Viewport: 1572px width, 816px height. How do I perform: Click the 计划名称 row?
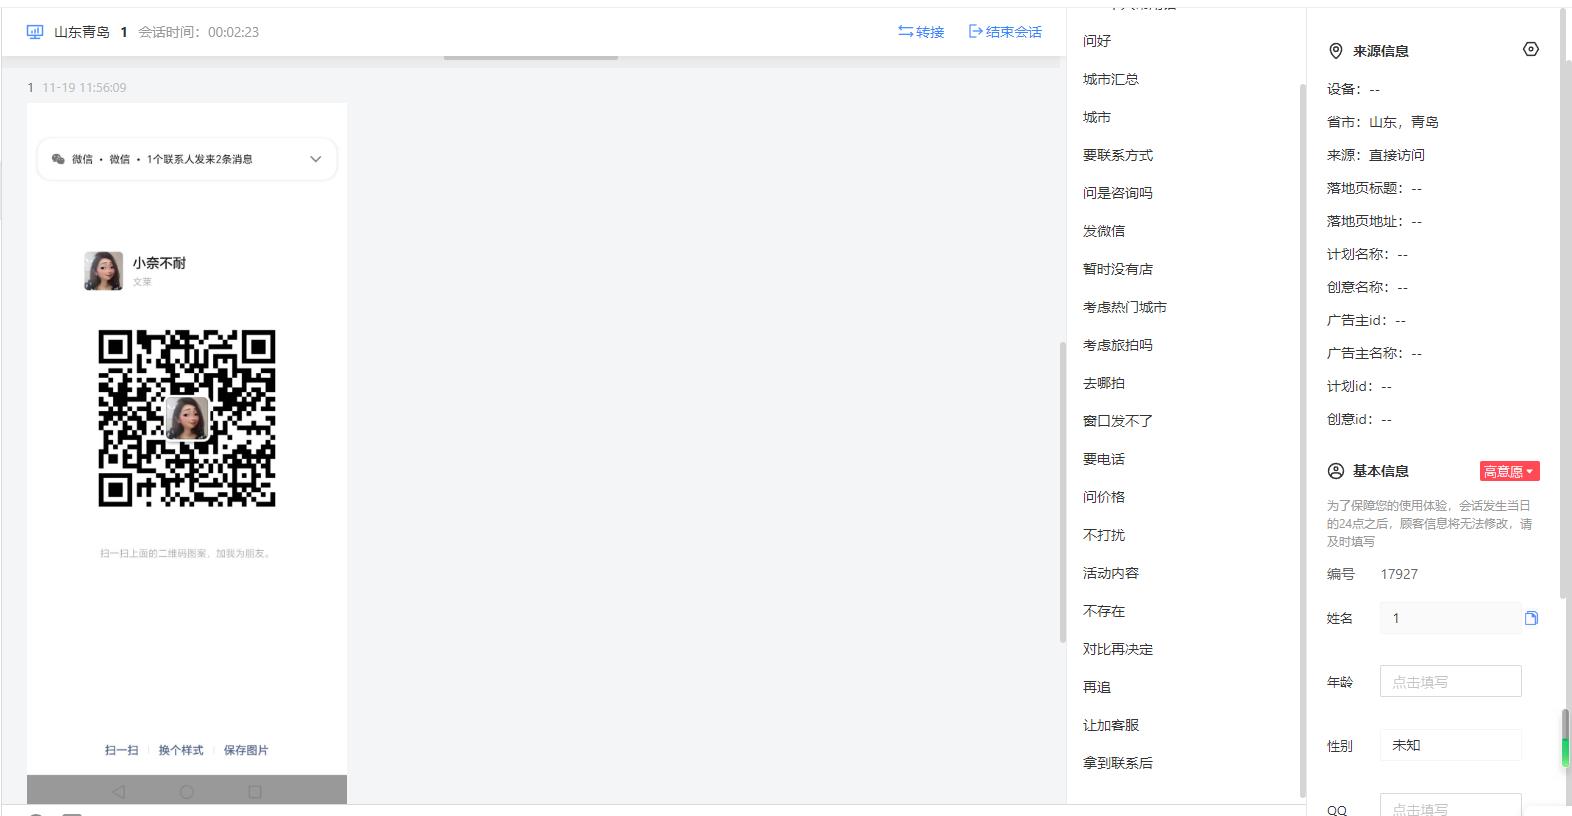[1367, 254]
